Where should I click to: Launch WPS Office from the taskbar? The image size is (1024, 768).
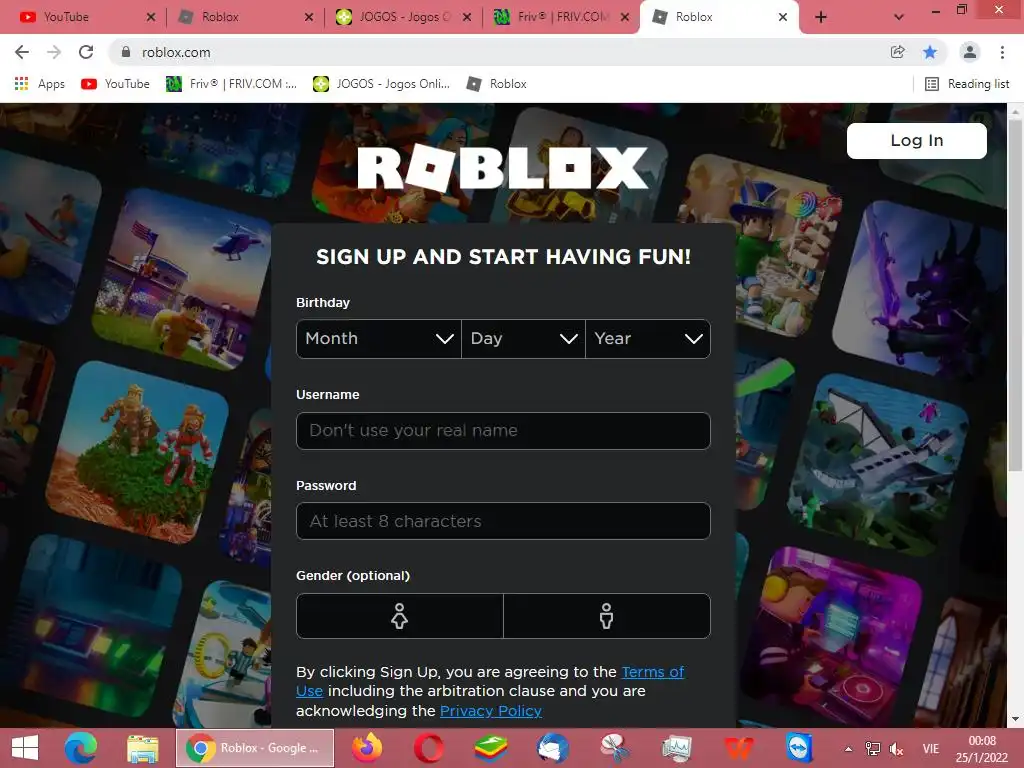pyautogui.click(x=738, y=748)
